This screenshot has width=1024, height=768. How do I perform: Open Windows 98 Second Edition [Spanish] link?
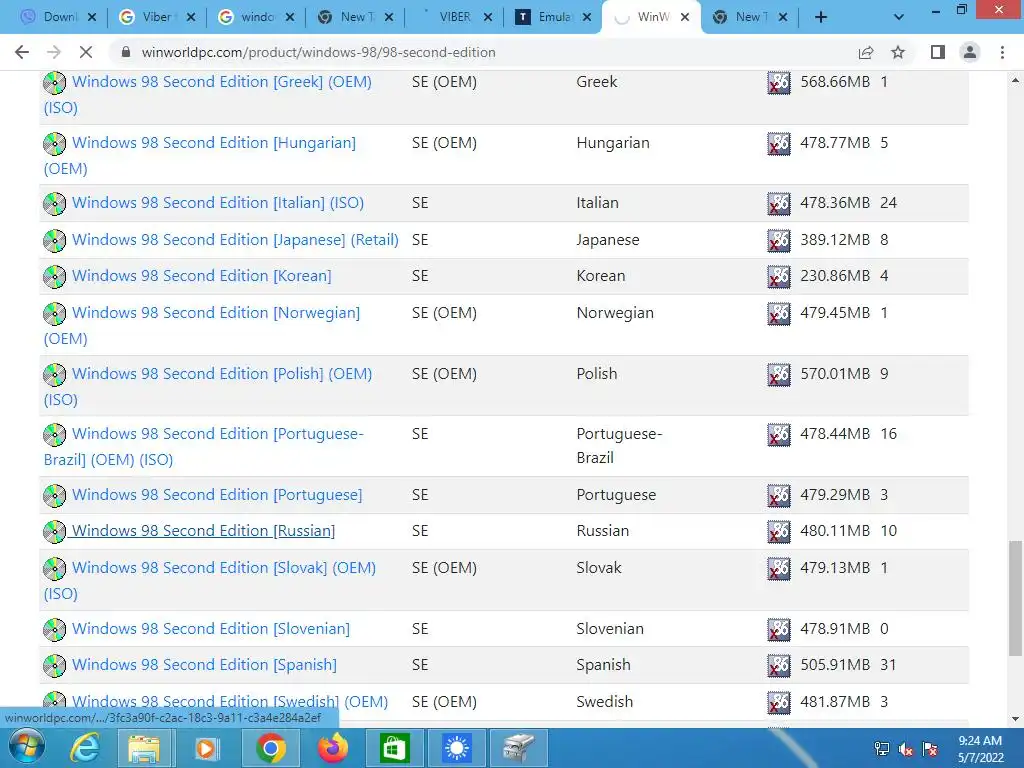point(204,664)
